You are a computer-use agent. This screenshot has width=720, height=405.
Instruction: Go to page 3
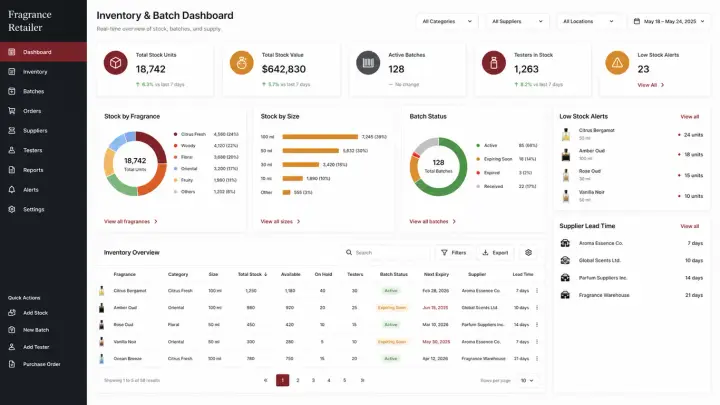(313, 380)
